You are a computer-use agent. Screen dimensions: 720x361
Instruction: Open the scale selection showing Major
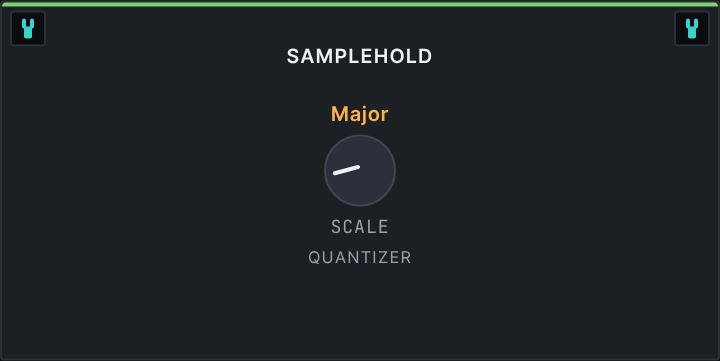click(360, 114)
